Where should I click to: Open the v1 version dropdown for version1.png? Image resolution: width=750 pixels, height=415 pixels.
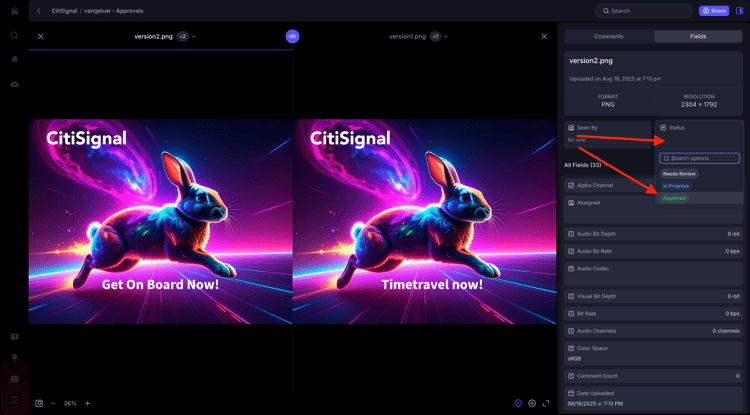click(439, 36)
